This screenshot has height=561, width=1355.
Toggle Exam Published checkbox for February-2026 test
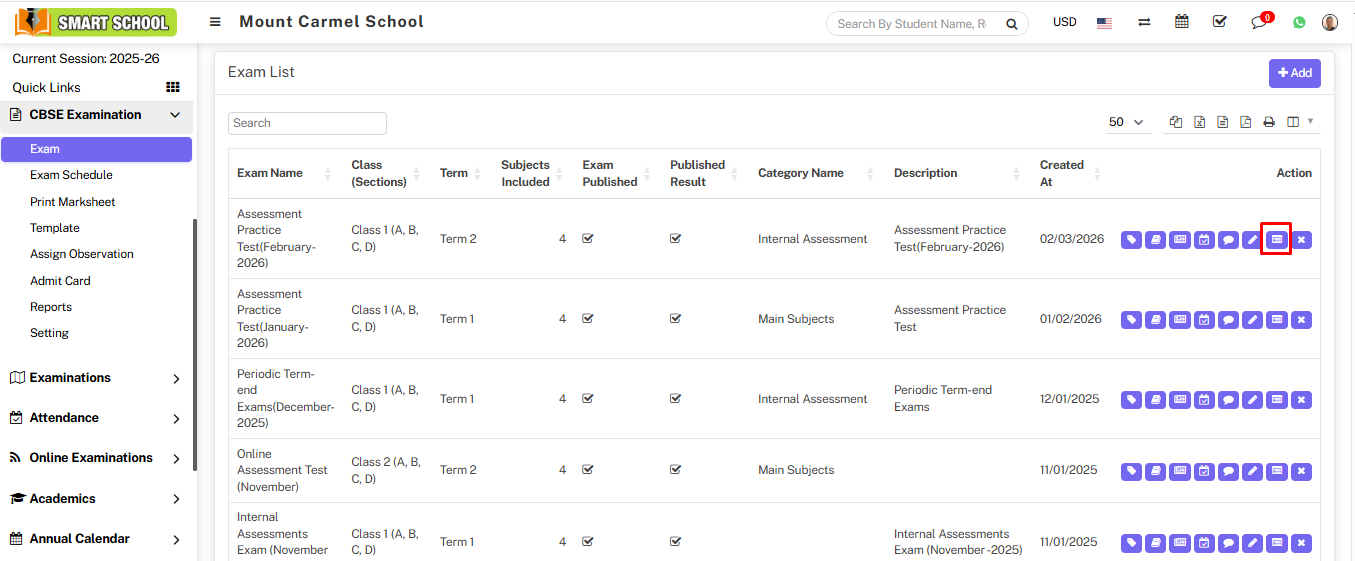tap(588, 239)
